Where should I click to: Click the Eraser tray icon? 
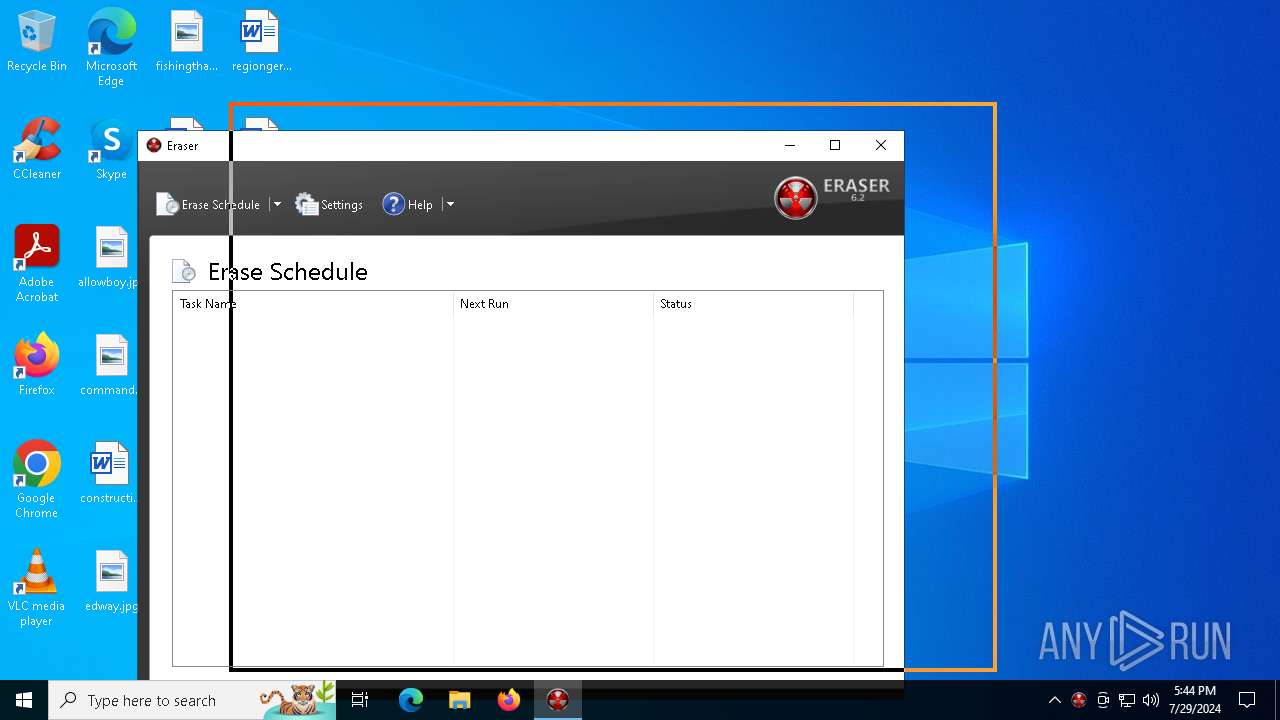1078,700
